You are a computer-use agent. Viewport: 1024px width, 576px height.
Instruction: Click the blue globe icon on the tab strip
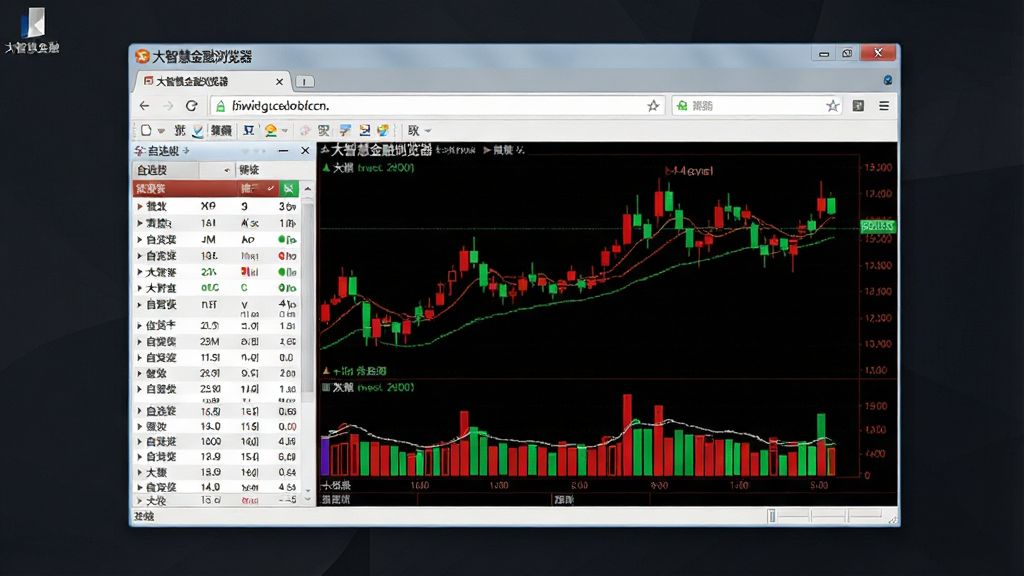(888, 80)
